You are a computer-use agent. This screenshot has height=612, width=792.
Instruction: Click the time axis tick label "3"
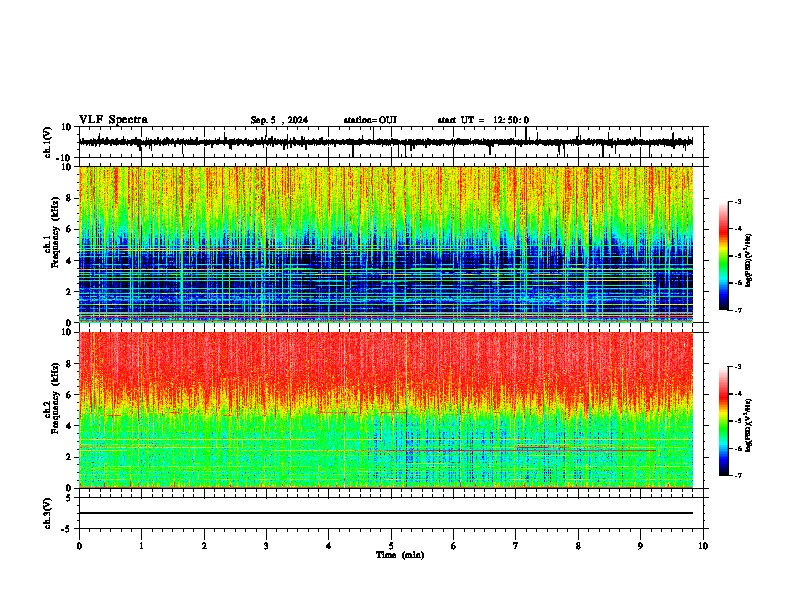(x=266, y=546)
